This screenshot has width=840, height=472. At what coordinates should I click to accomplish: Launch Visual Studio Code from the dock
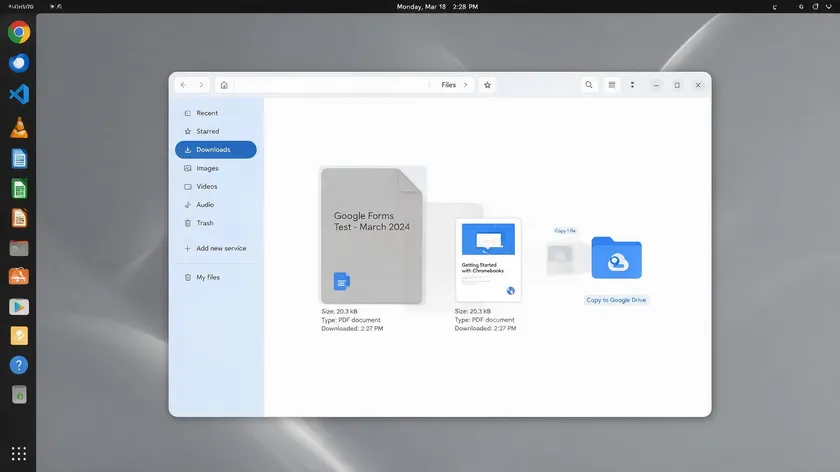19,94
